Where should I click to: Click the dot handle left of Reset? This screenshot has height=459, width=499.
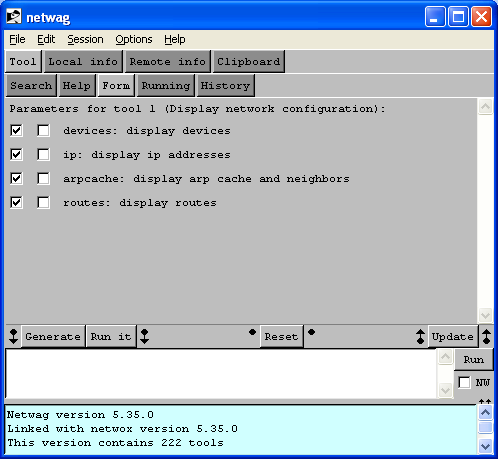[252, 332]
